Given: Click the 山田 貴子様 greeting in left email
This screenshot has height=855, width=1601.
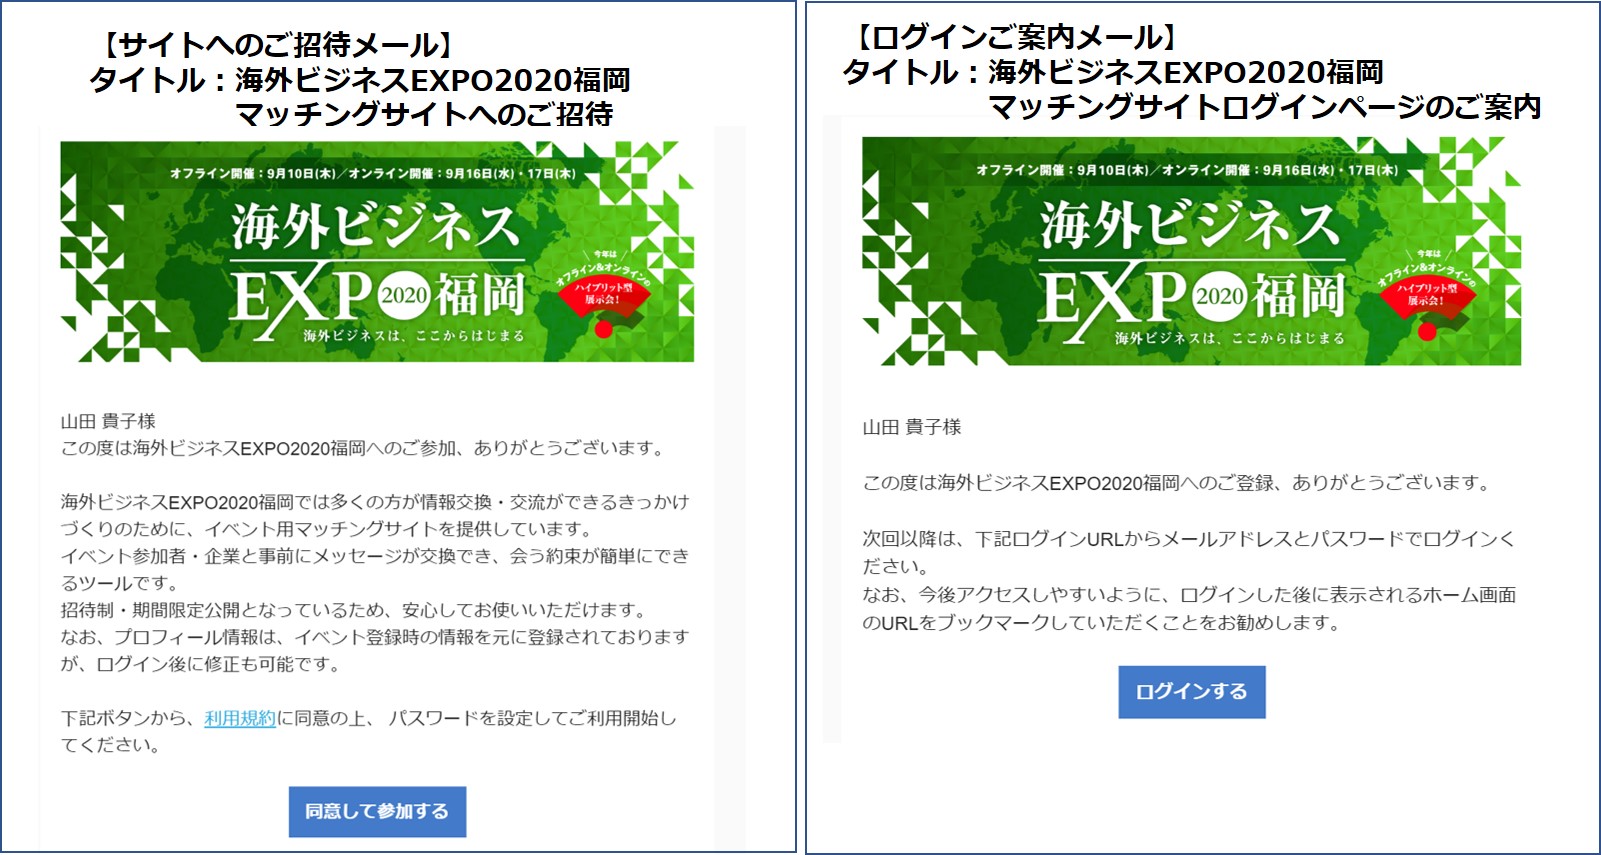Looking at the screenshot, I should click(x=108, y=421).
